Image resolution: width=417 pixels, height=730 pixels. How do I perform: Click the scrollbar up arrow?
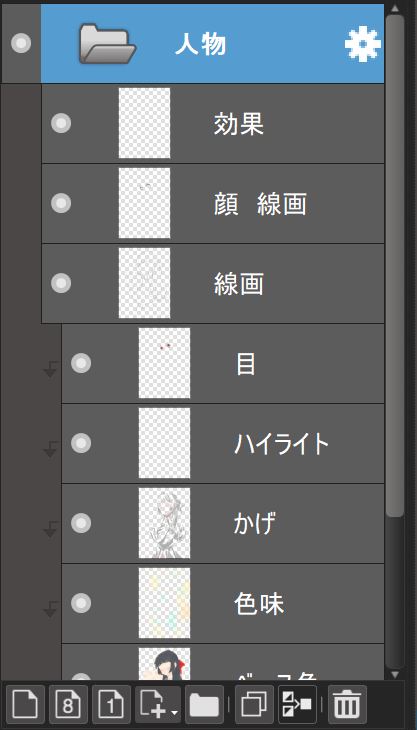pyautogui.click(x=395, y=8)
